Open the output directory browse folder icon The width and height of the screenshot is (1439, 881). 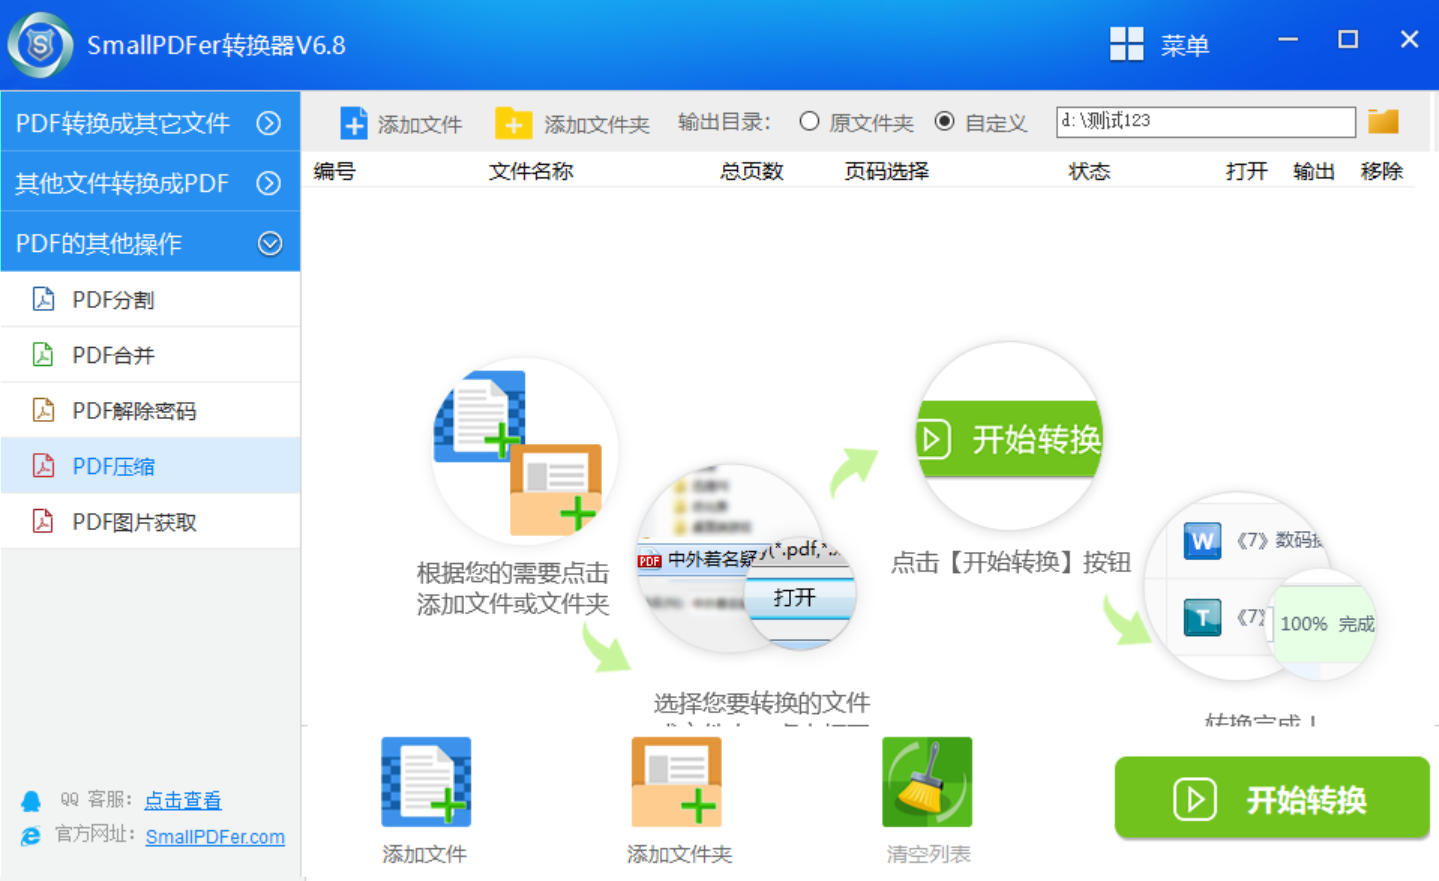click(x=1383, y=121)
